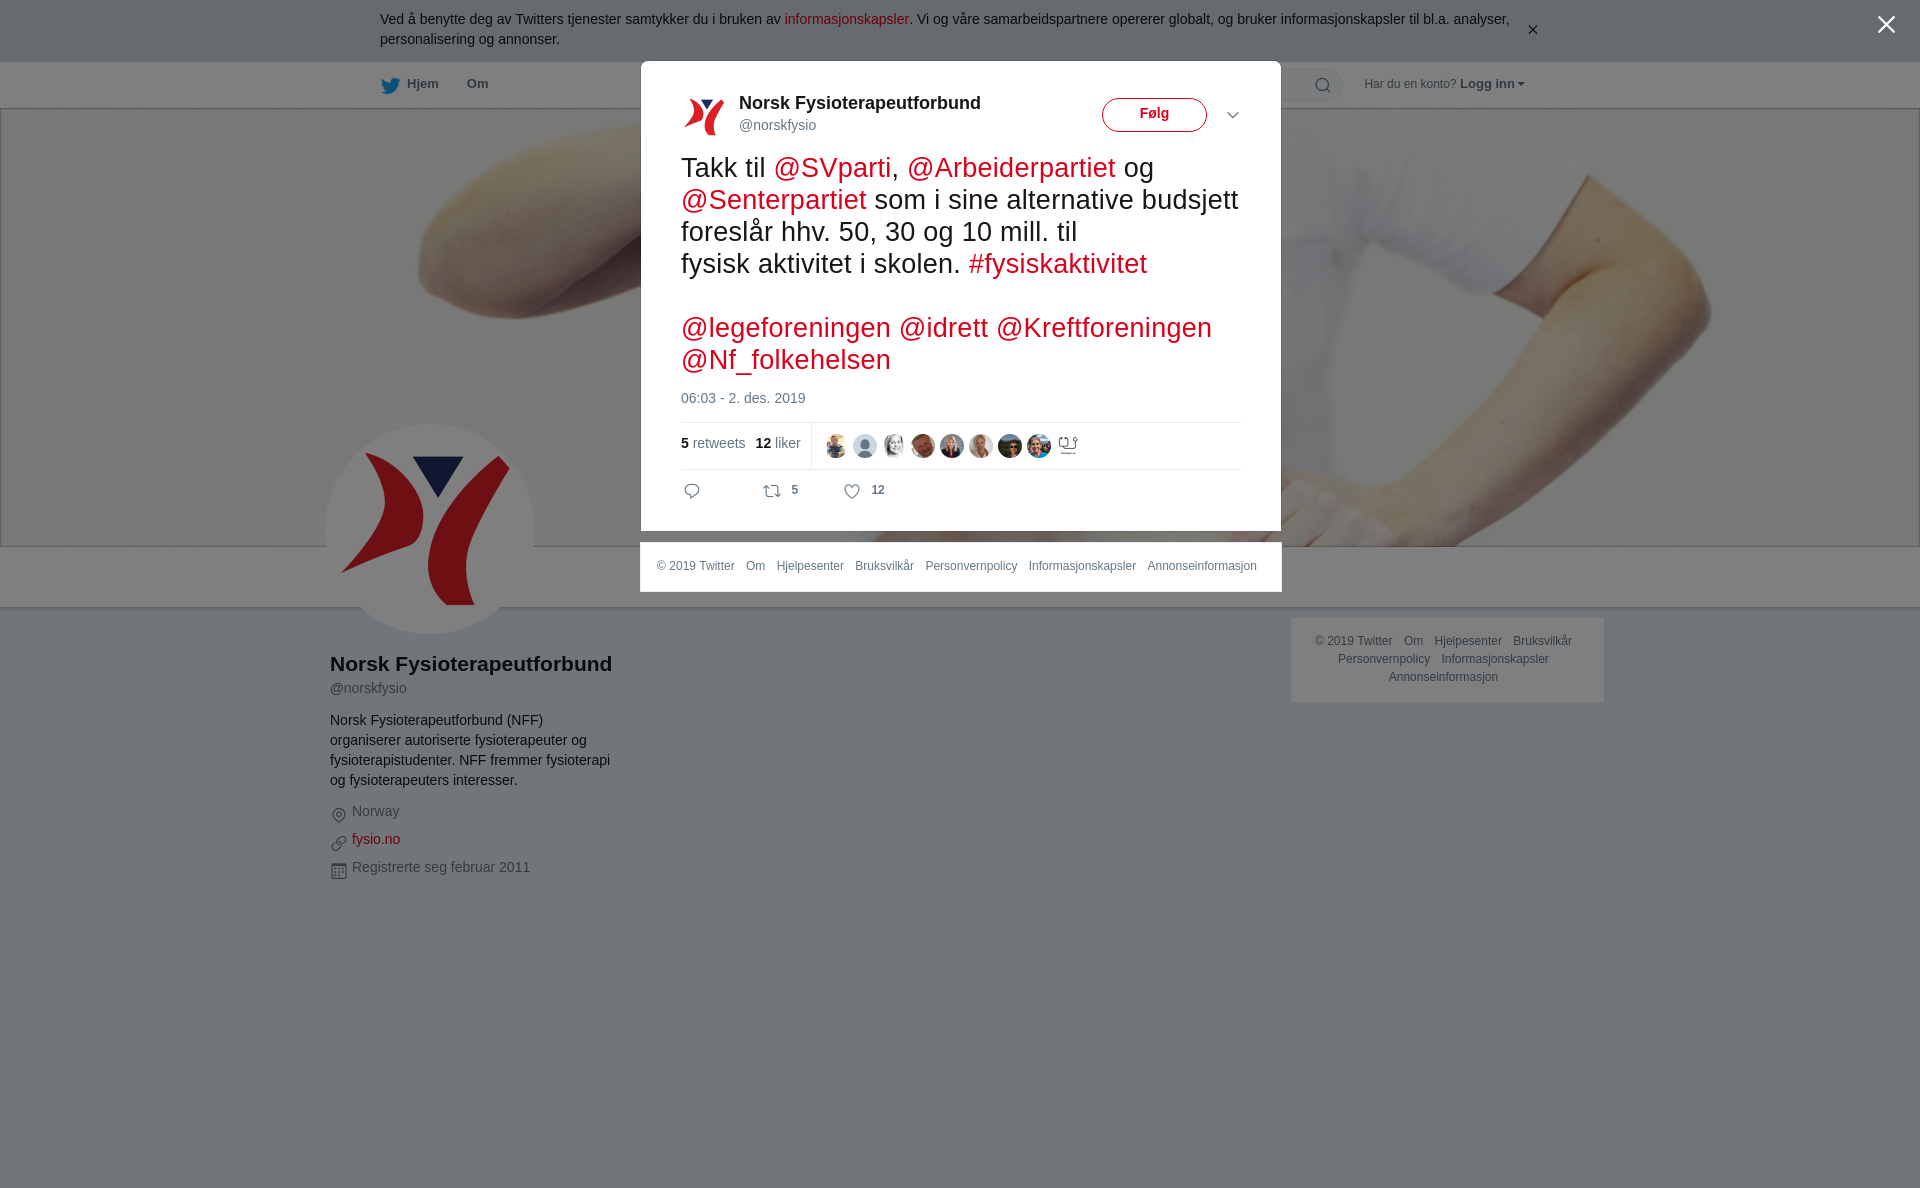Open the Logg inn dropdown
Viewport: 1920px width, 1188px height.
tap(1492, 84)
